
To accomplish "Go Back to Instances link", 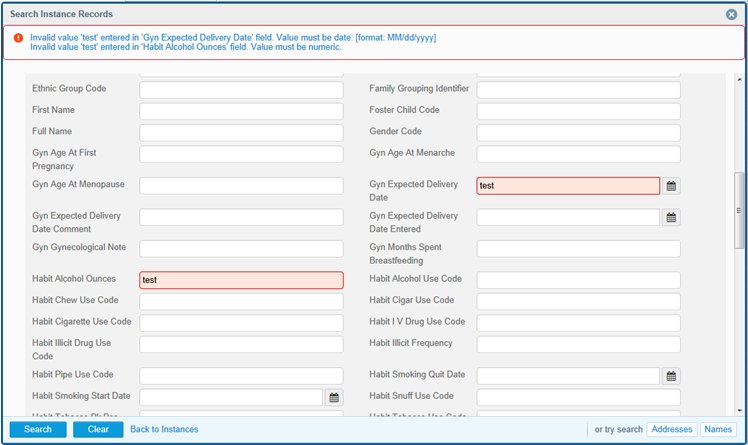I will pyautogui.click(x=164, y=429).
